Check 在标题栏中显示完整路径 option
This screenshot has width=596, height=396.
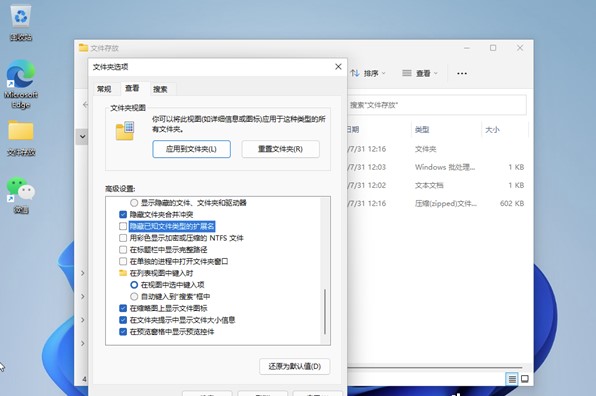pos(123,250)
